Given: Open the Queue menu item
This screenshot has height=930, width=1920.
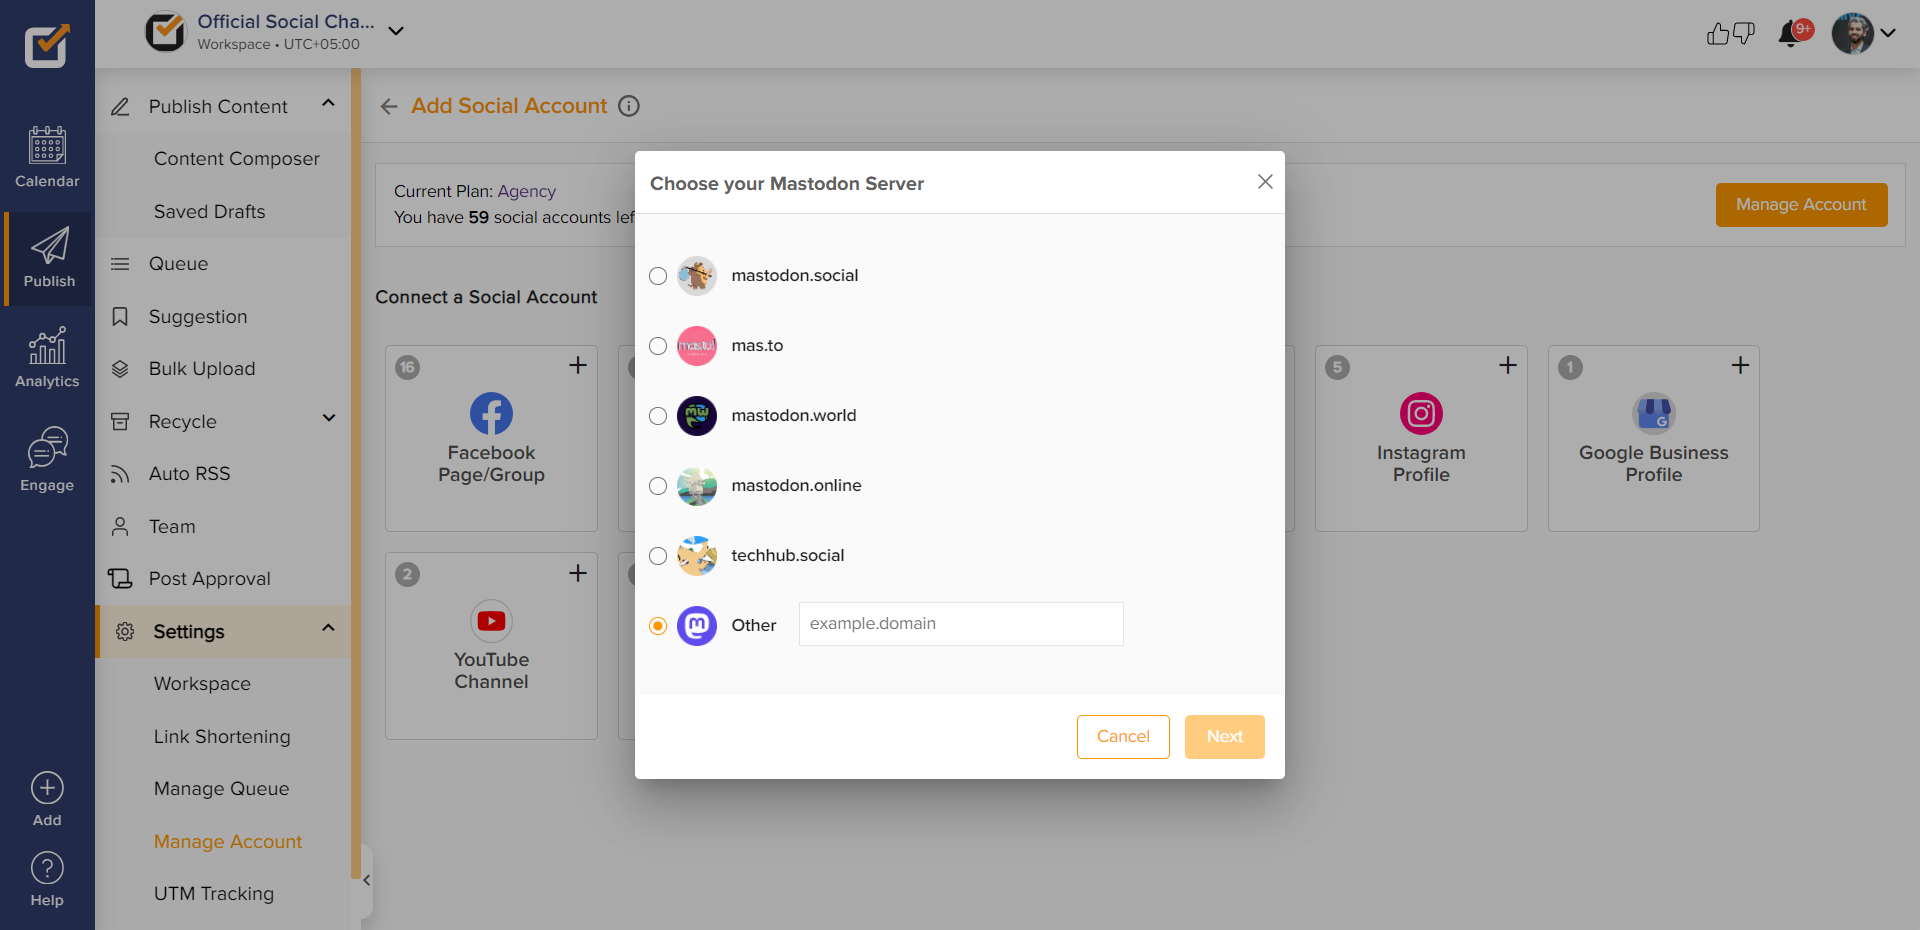Looking at the screenshot, I should point(178,264).
